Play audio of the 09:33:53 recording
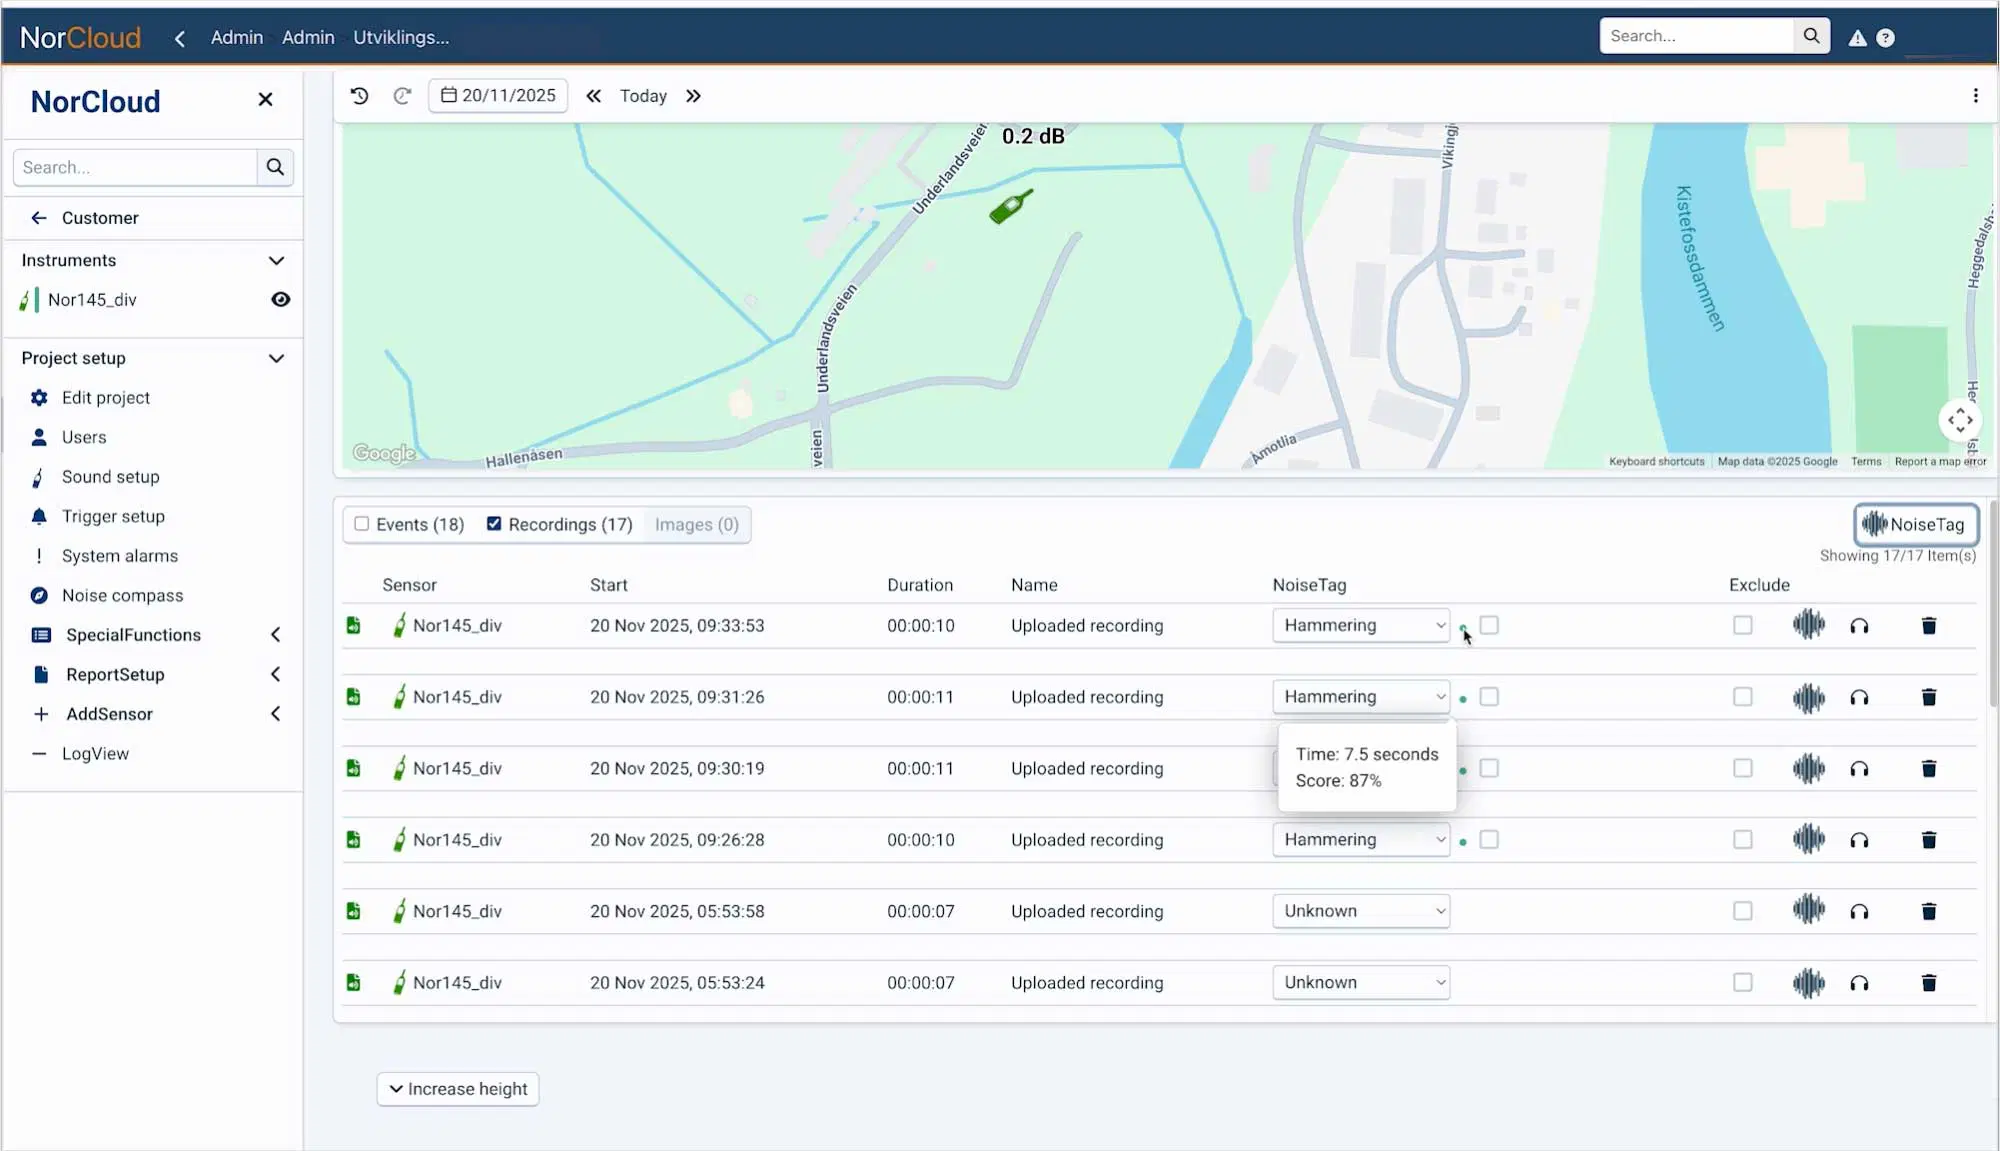 (1859, 626)
